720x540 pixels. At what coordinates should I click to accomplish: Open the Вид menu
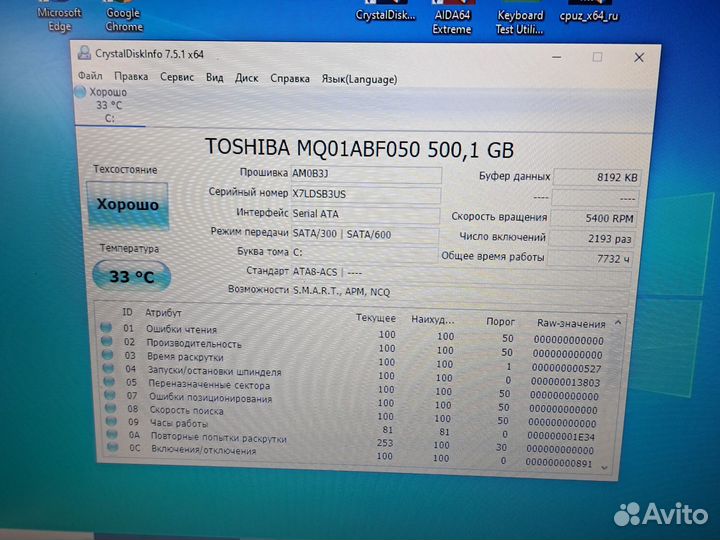pyautogui.click(x=214, y=78)
